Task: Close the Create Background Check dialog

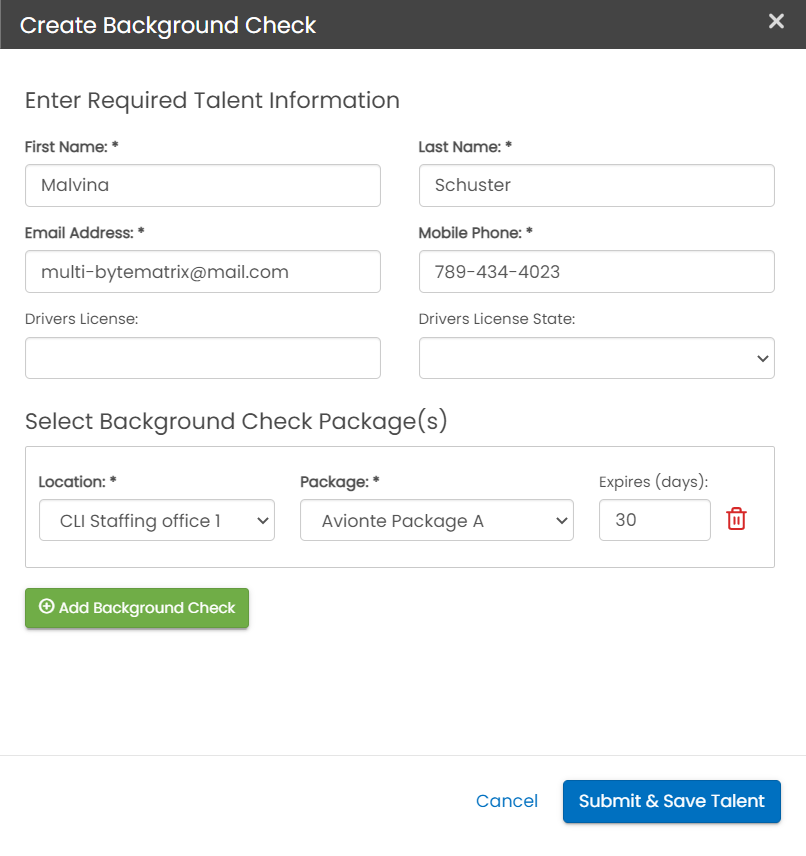Action: (x=777, y=21)
